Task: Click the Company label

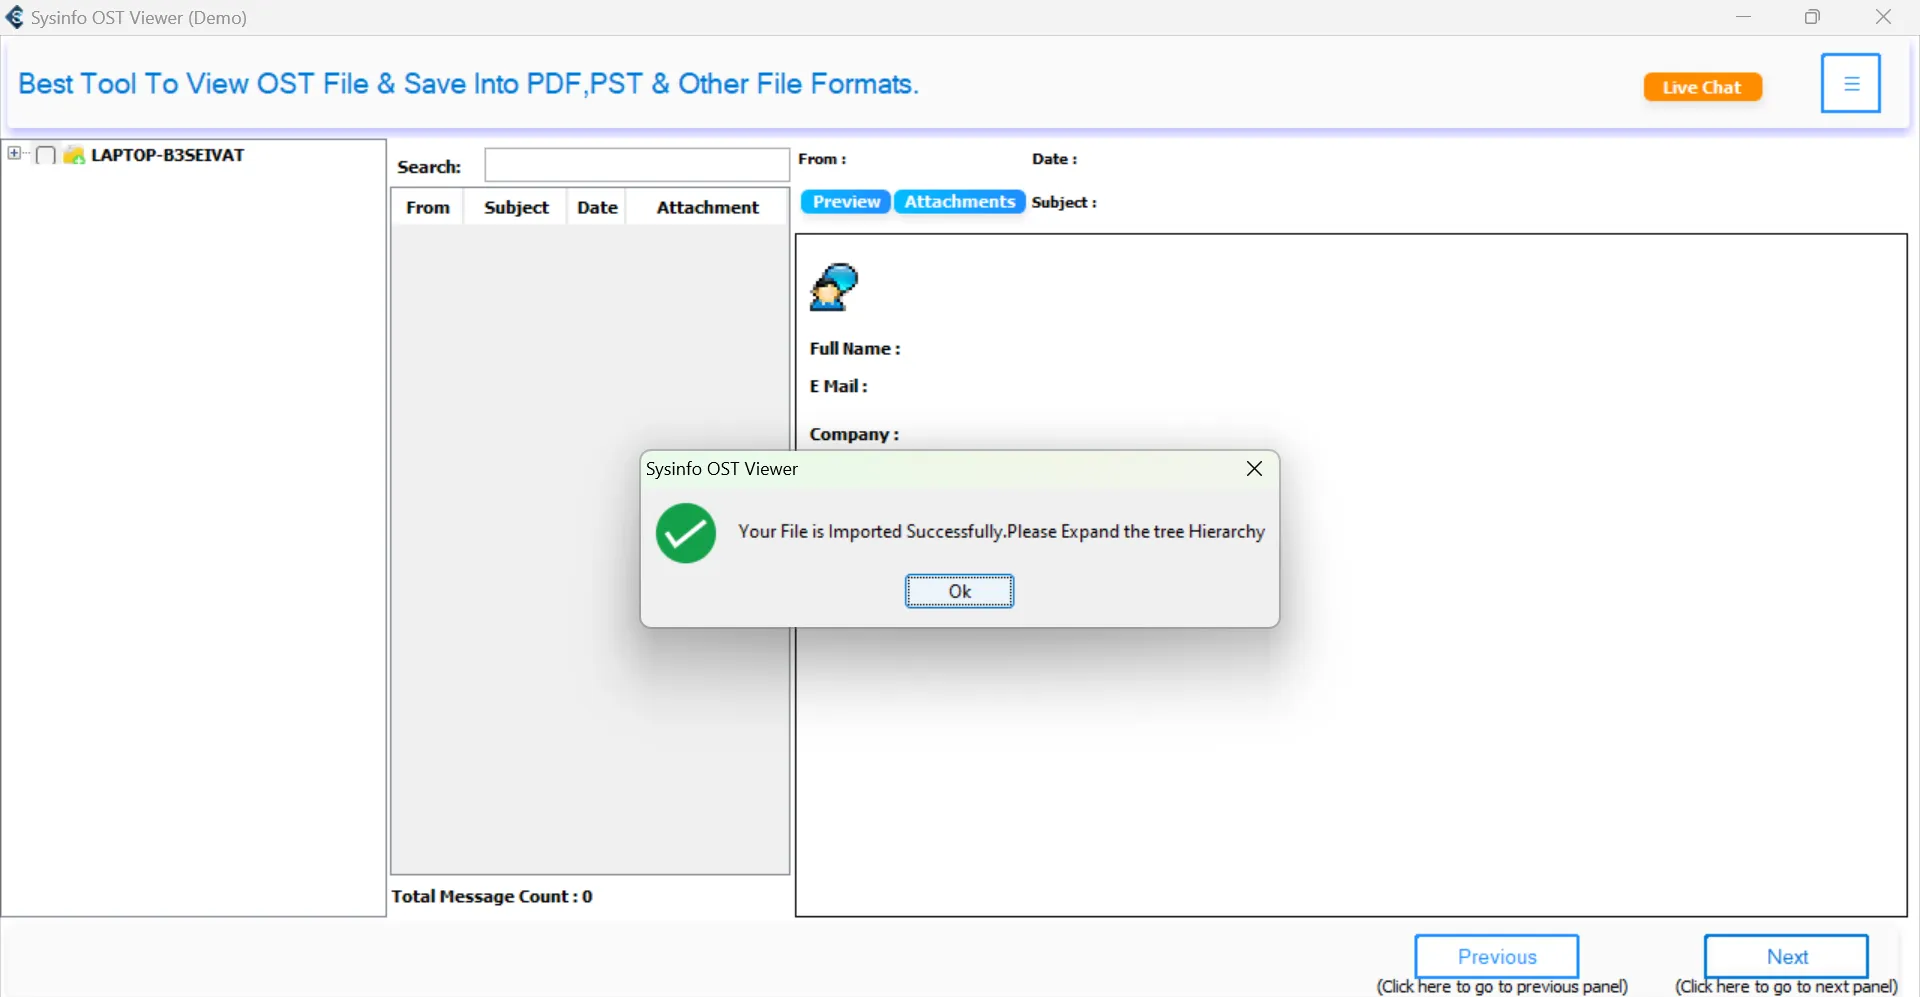Action: click(854, 435)
